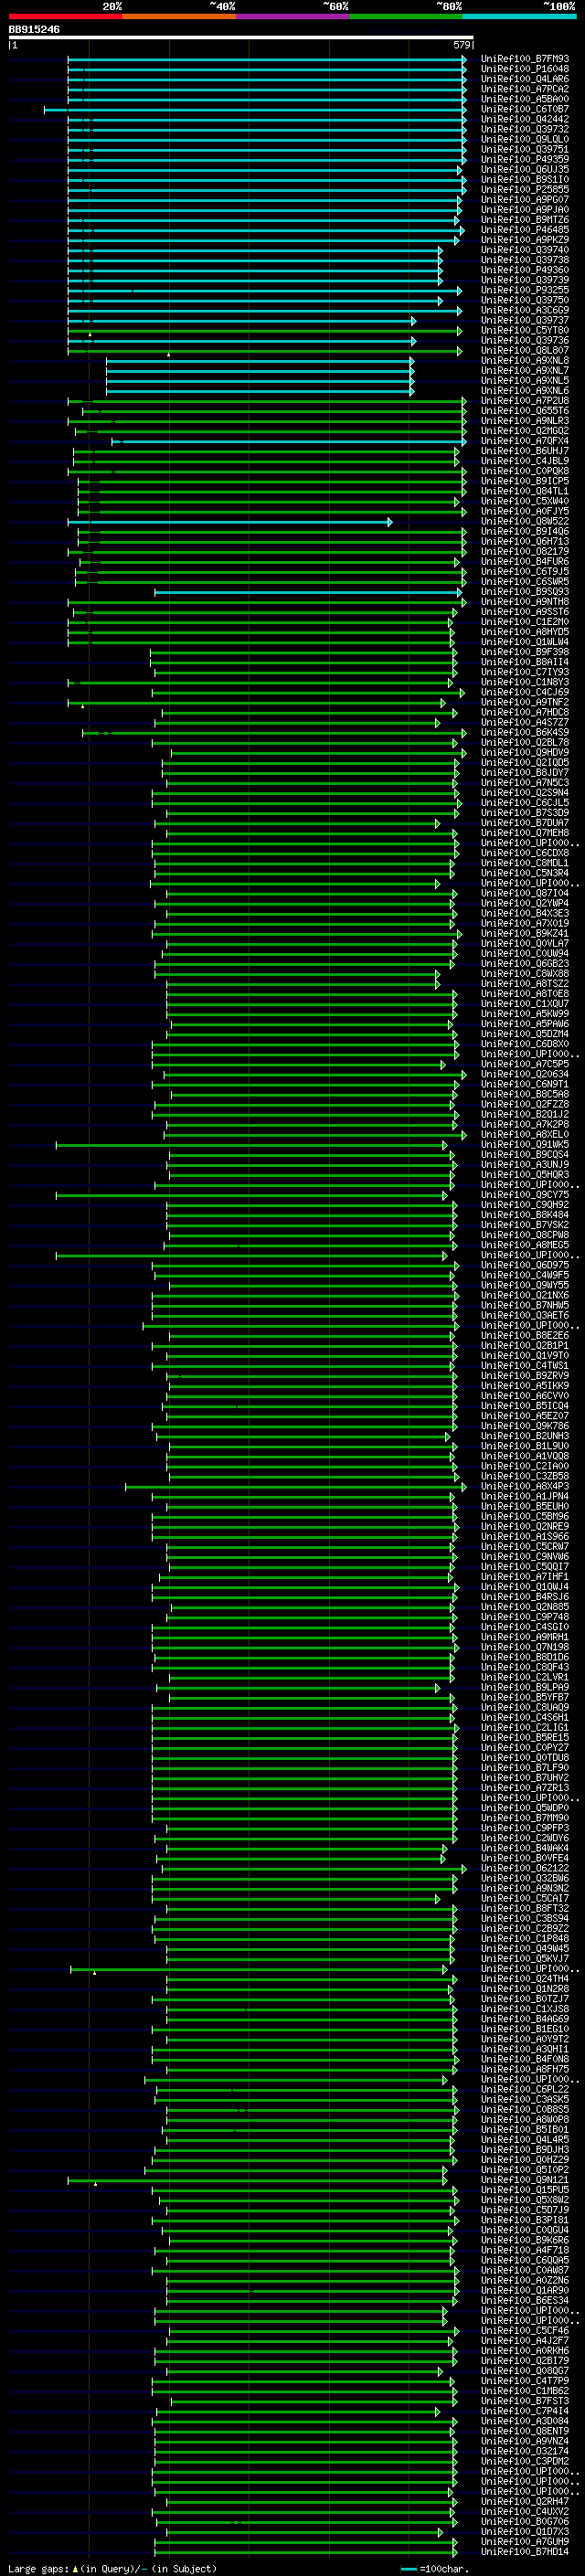
Task: Select hit label UniRef100_Q5WDP0
Action: pos(525,1808)
